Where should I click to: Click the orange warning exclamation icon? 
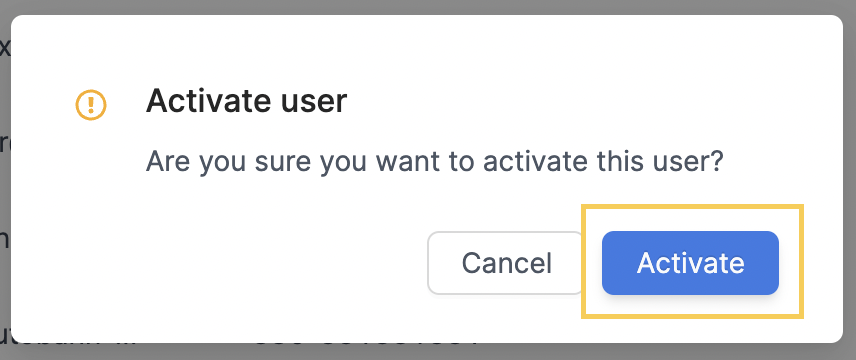91,104
